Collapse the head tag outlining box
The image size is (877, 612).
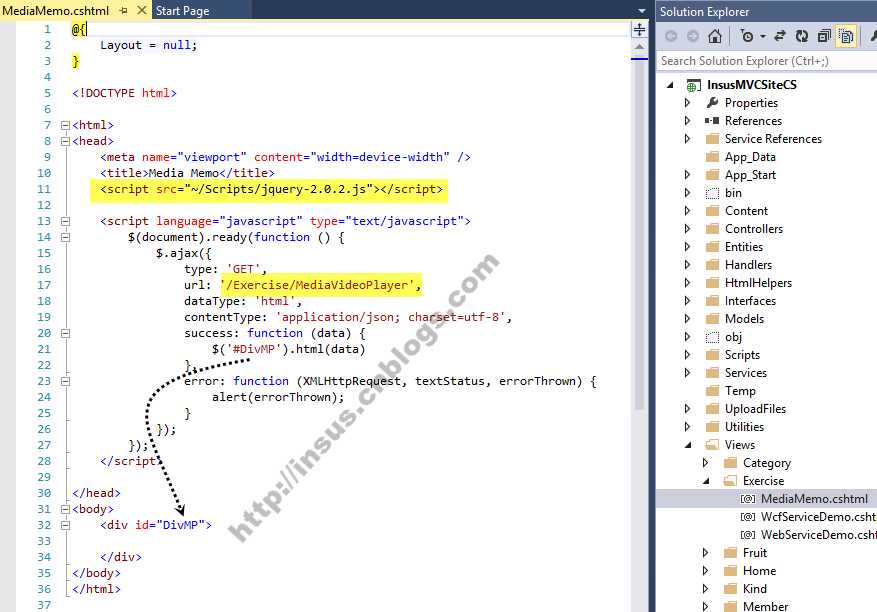point(65,142)
